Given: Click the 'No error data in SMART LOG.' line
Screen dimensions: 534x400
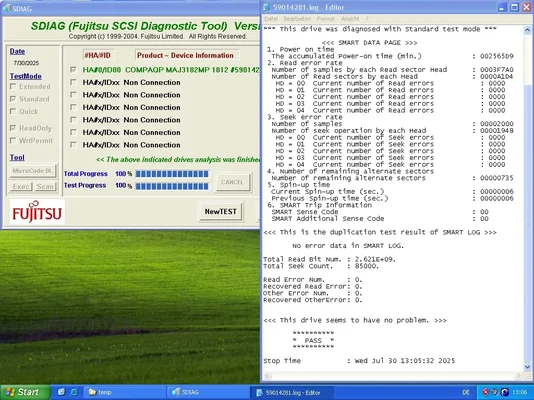Looking at the screenshot, I should (x=348, y=246).
